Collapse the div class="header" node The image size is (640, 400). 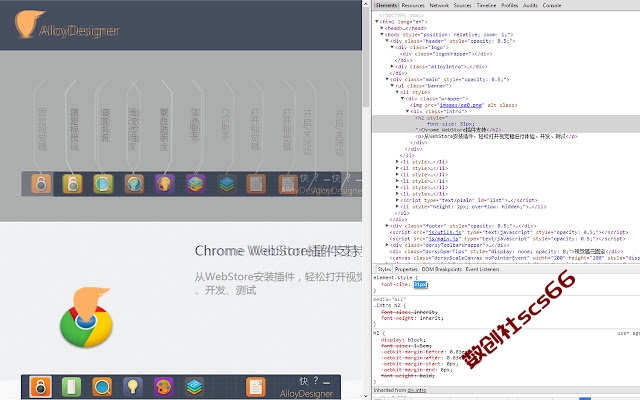[387, 41]
